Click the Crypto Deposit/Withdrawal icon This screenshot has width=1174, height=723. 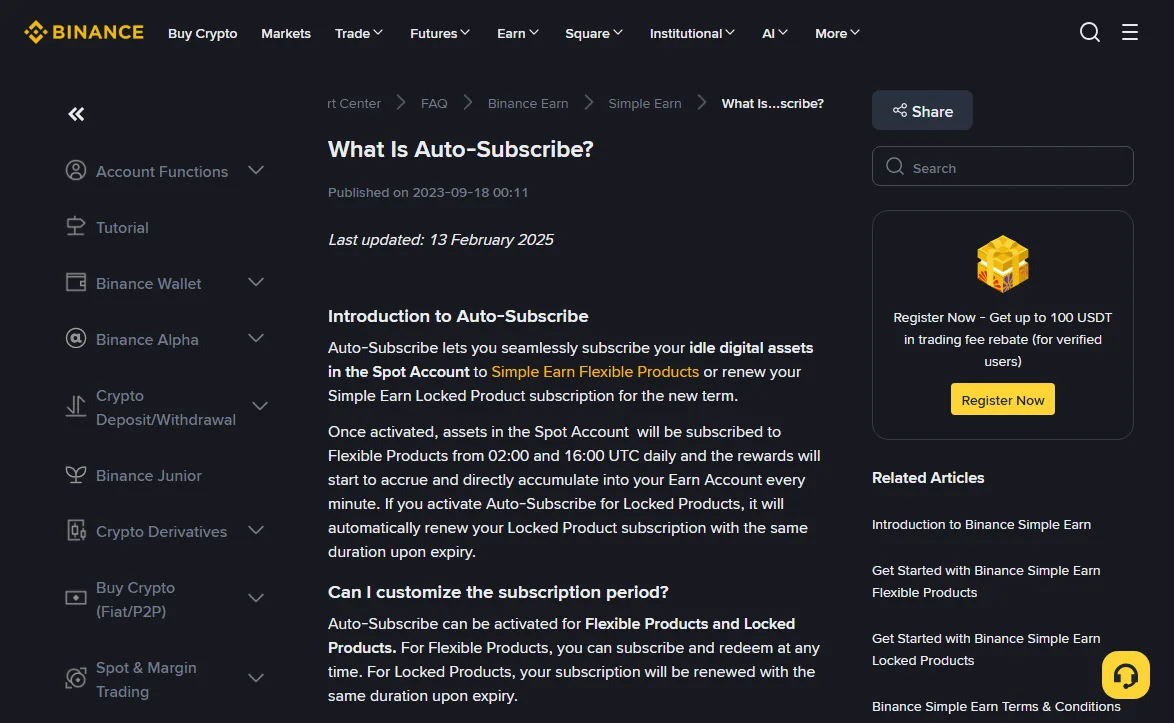pyautogui.click(x=76, y=406)
